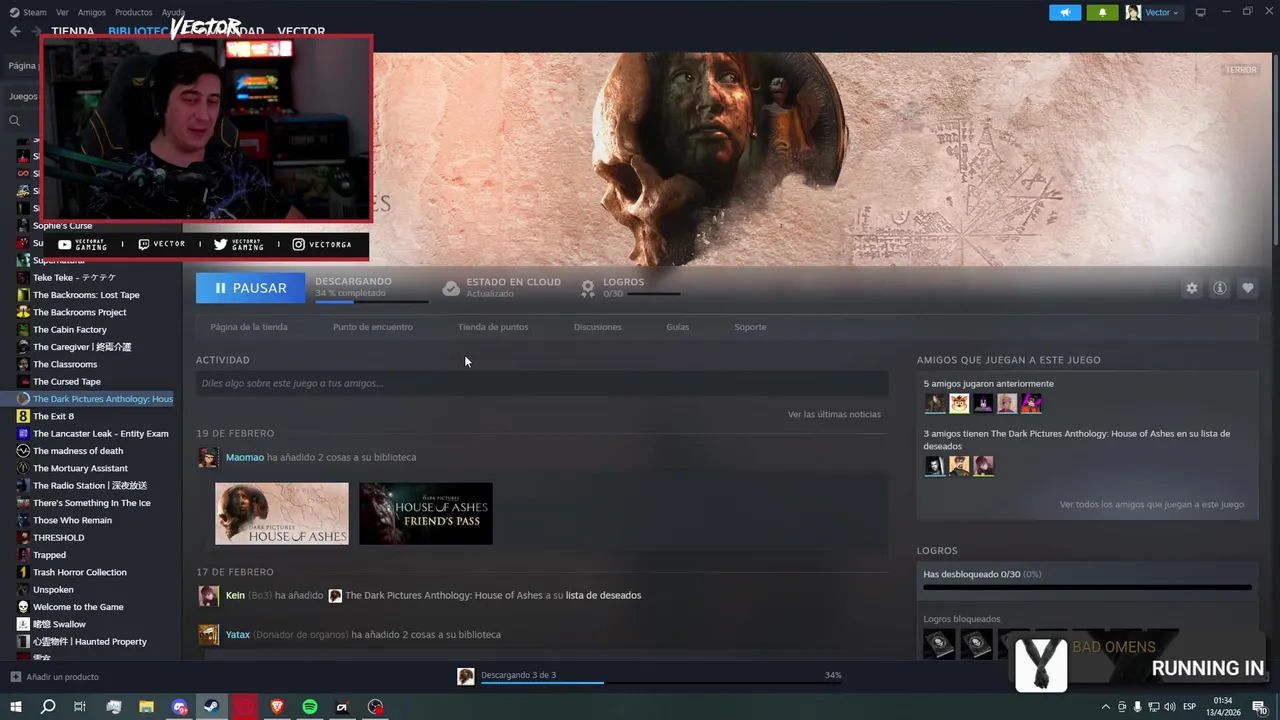Click the blue announcements megaphone icon
Image resolution: width=1280 pixels, height=720 pixels.
pyautogui.click(x=1065, y=12)
